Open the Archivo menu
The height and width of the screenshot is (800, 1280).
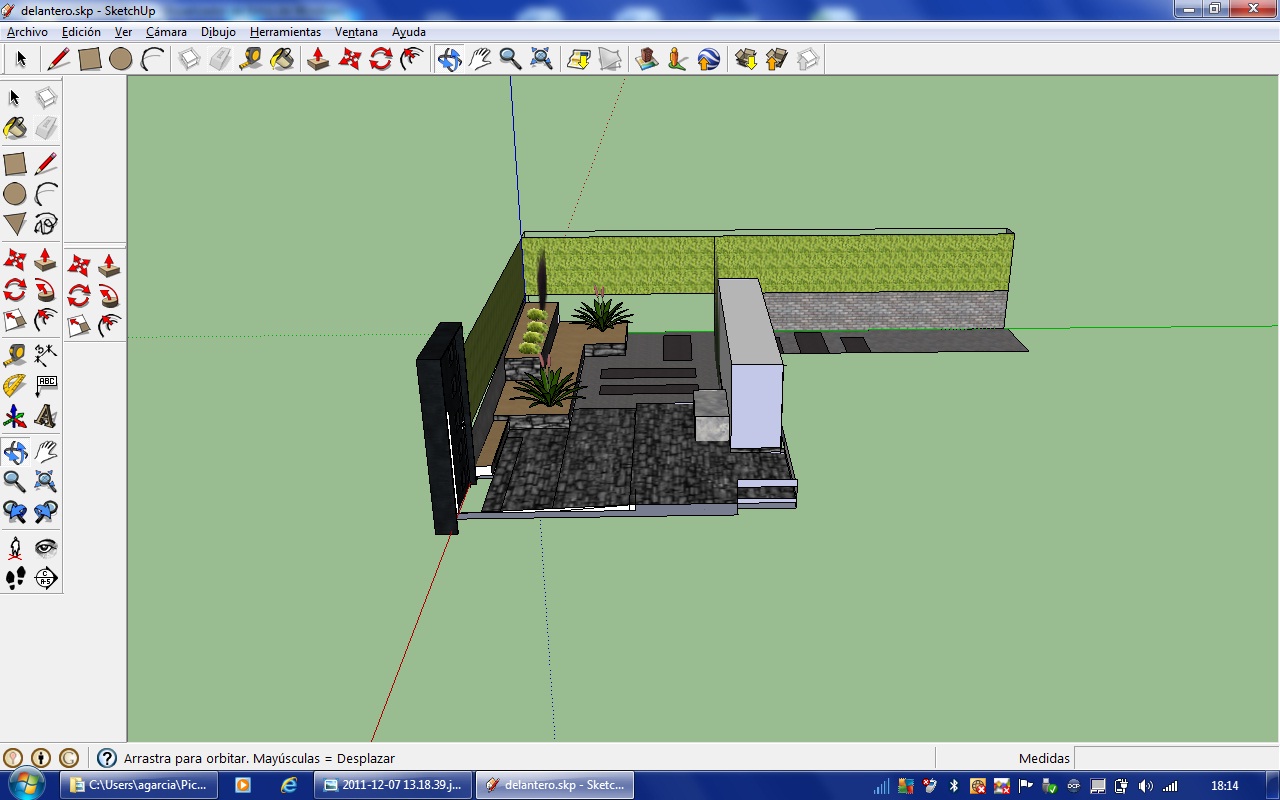pos(27,32)
